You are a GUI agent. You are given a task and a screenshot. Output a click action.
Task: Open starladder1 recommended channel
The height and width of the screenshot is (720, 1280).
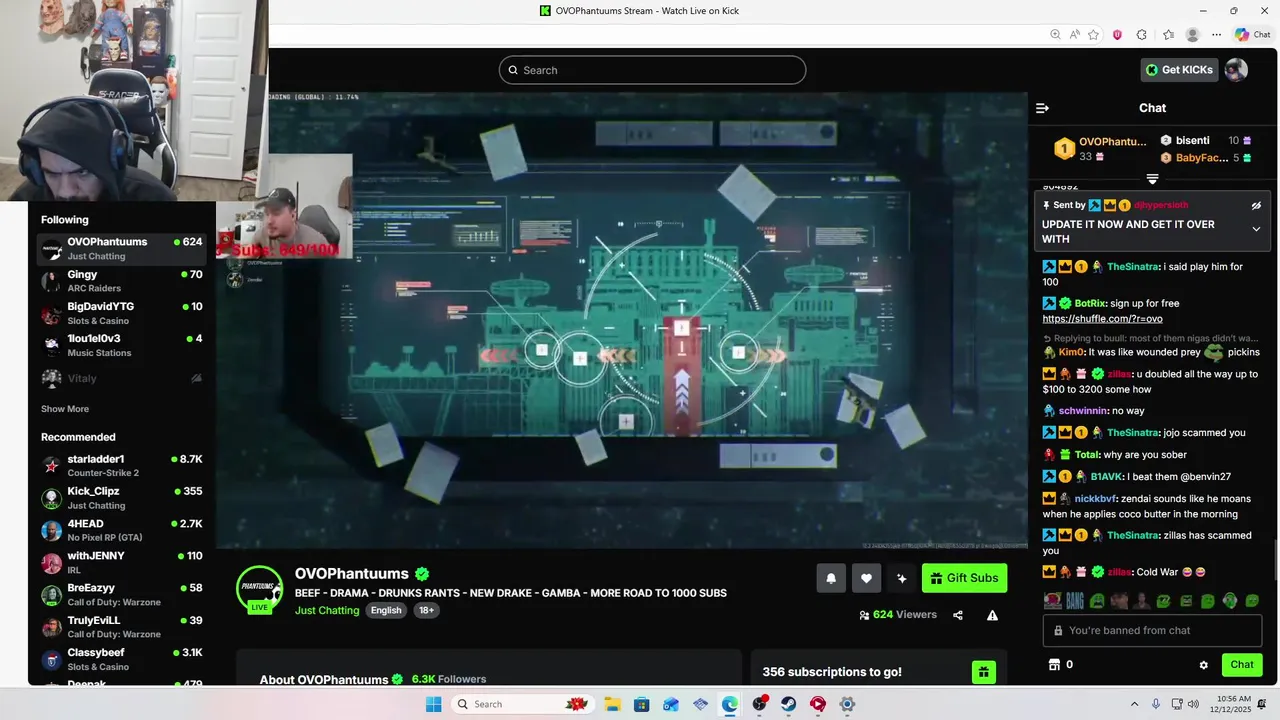tap(121, 466)
